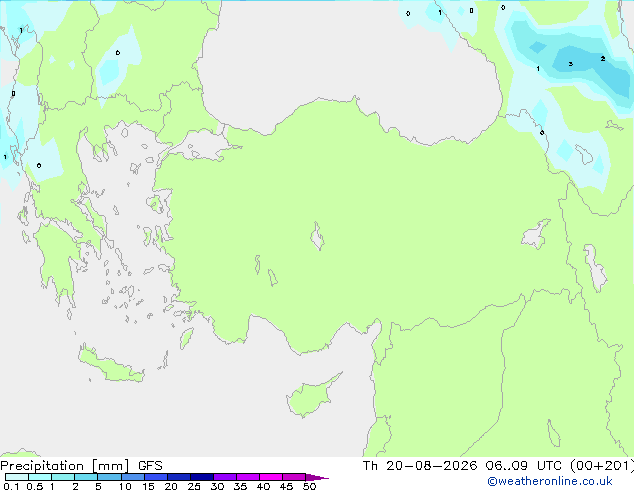Screen dimensions: 634x490
Task: Click the '25' legend scale label
Action: tap(194, 486)
